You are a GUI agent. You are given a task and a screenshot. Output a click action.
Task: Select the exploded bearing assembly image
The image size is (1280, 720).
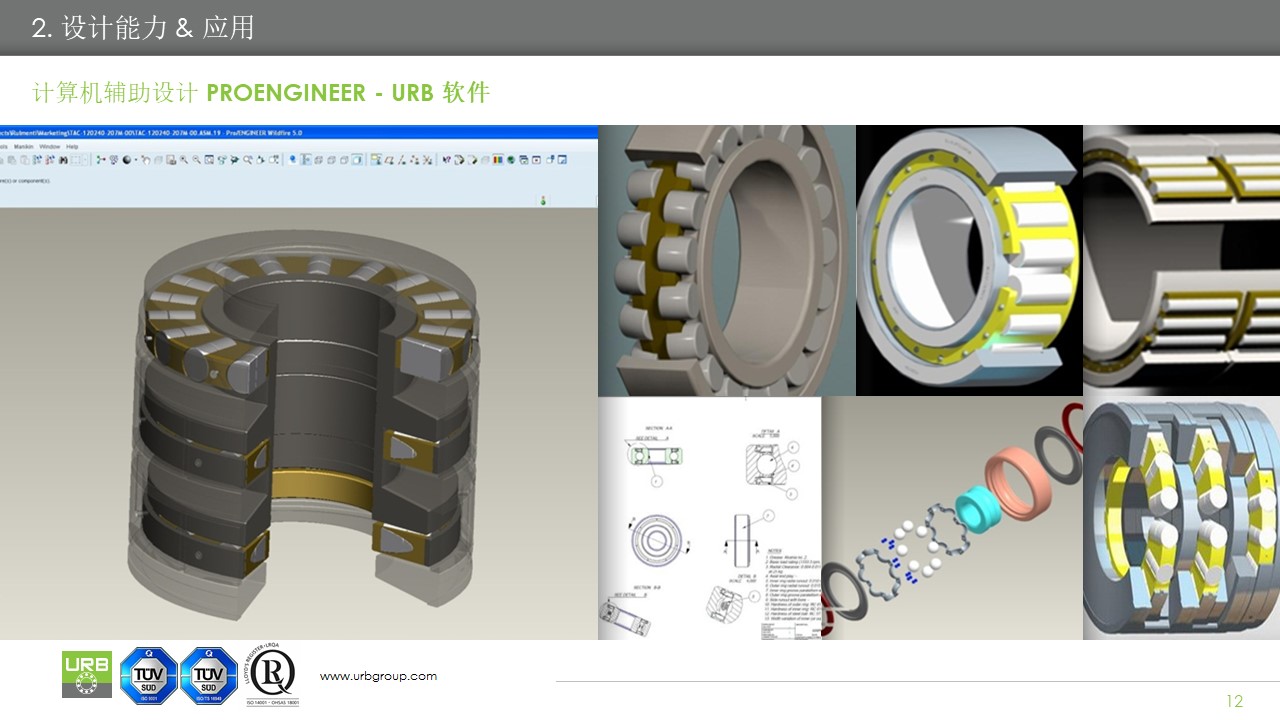950,518
